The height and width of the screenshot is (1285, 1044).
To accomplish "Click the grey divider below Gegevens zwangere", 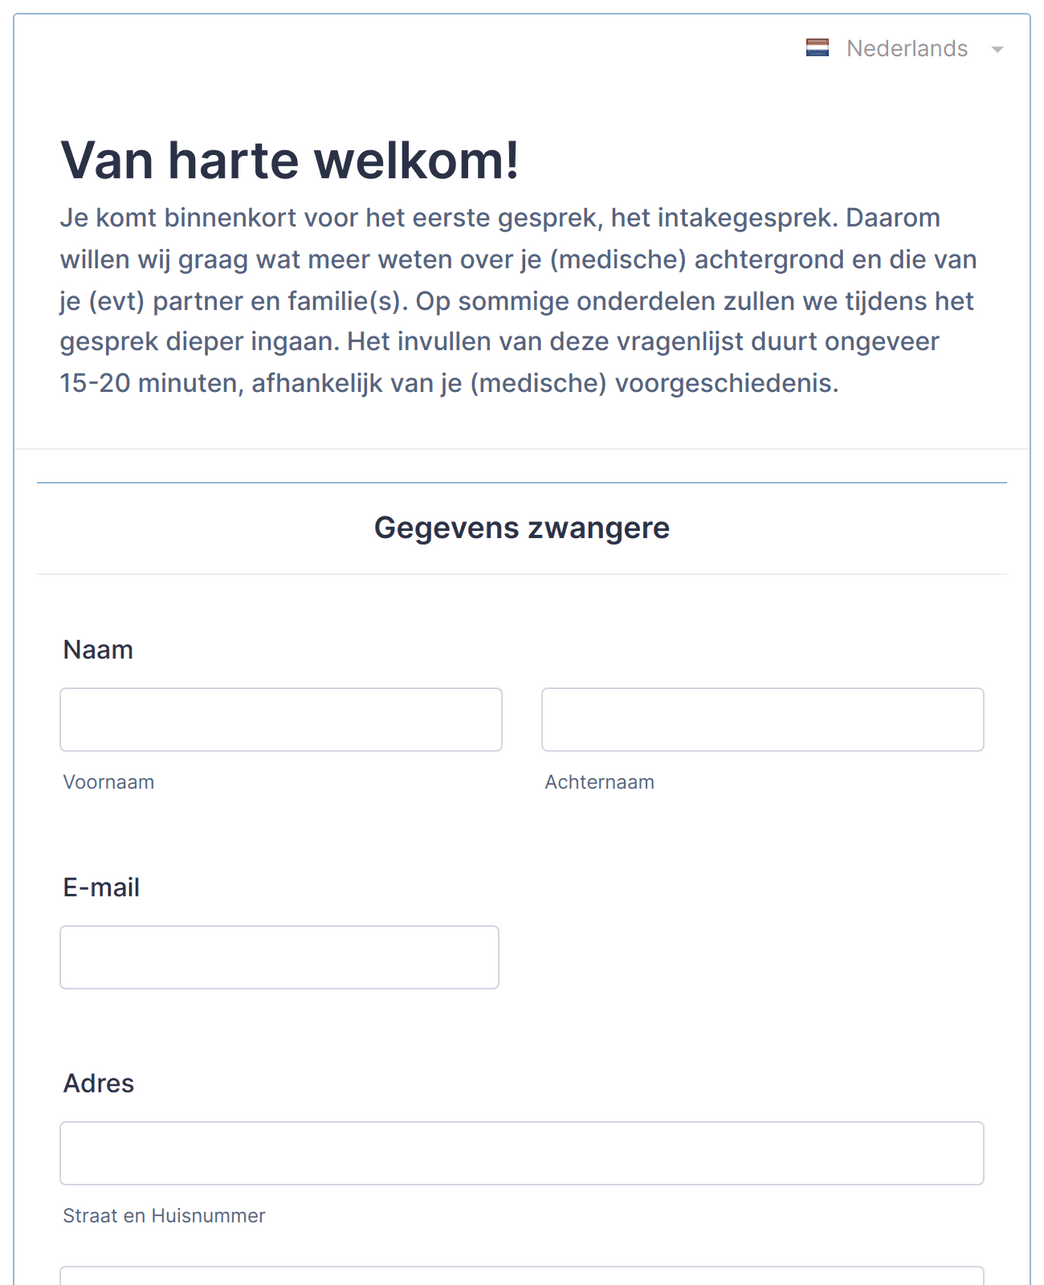I will click(x=522, y=574).
